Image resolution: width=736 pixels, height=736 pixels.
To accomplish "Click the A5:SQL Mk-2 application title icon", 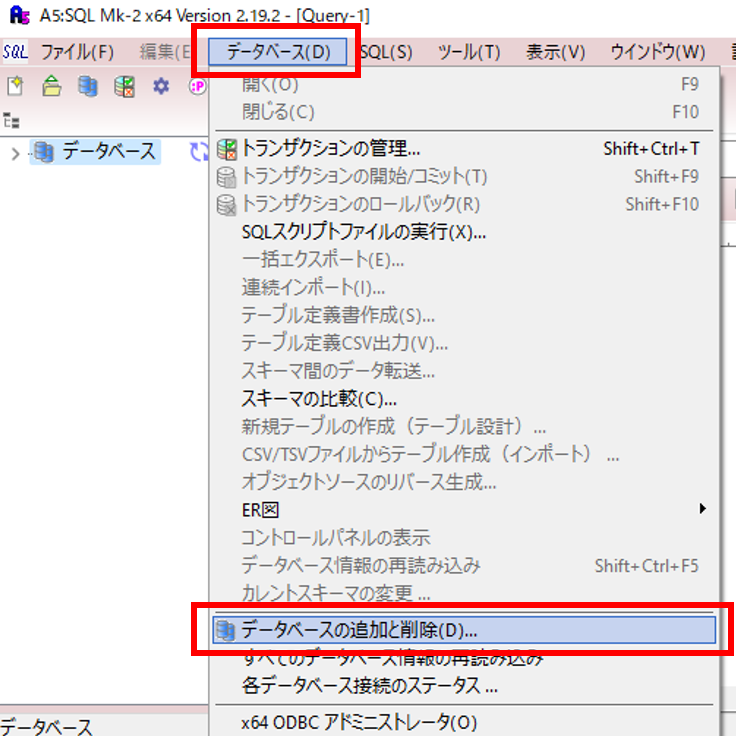I will tap(19, 15).
